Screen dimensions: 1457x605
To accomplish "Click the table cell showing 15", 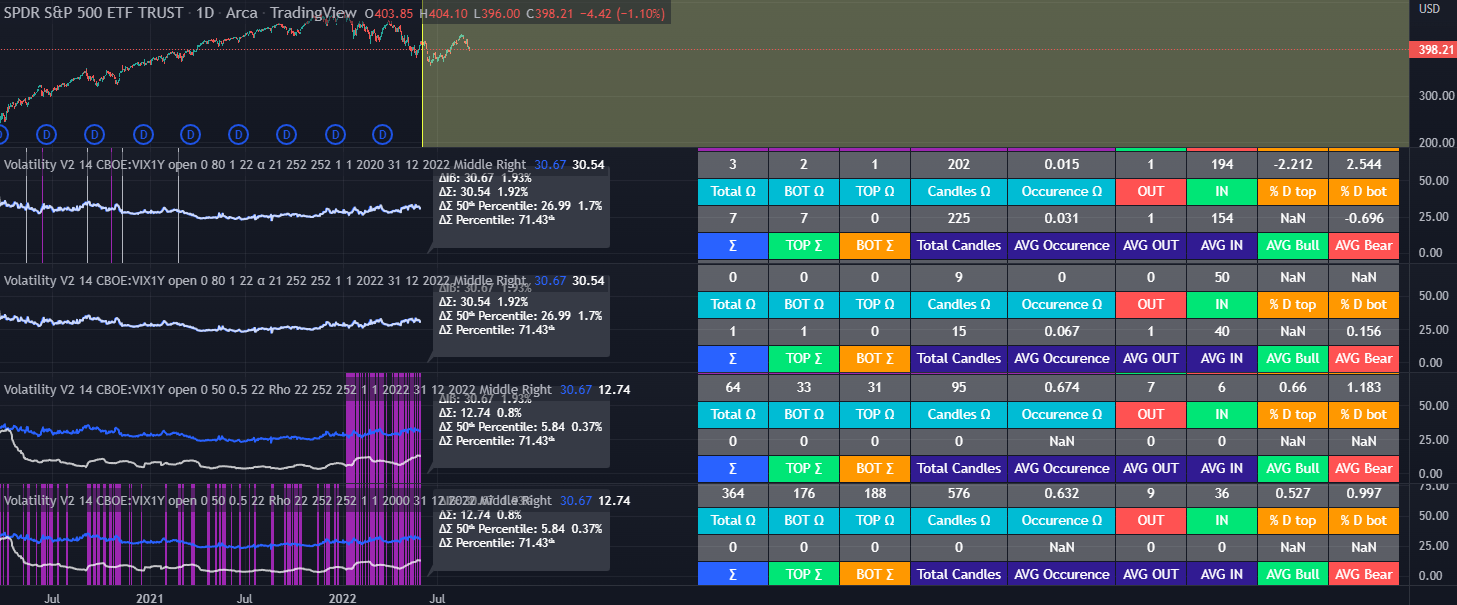I will (959, 331).
